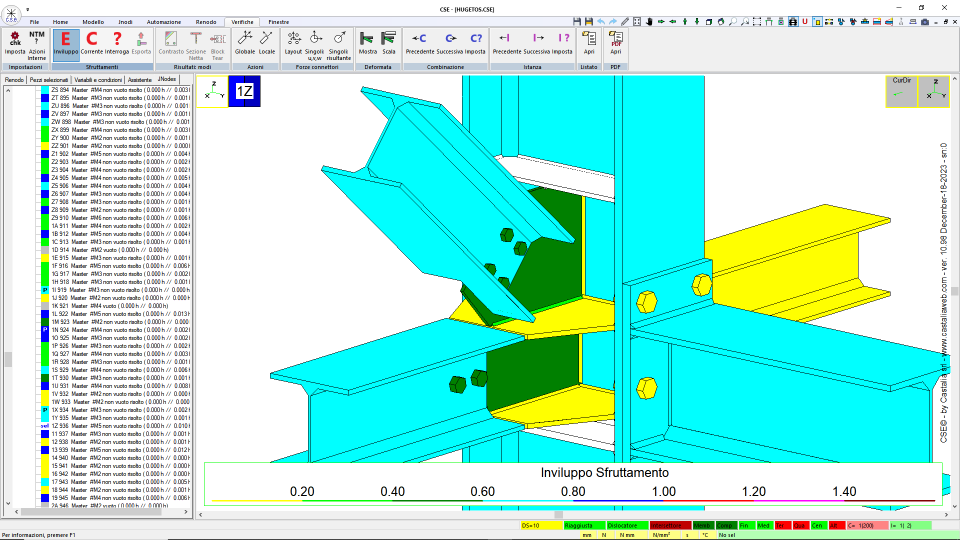The height and width of the screenshot is (540, 960).
Task: Click Singoli u,v,w connector forces
Action: [x=315, y=45]
